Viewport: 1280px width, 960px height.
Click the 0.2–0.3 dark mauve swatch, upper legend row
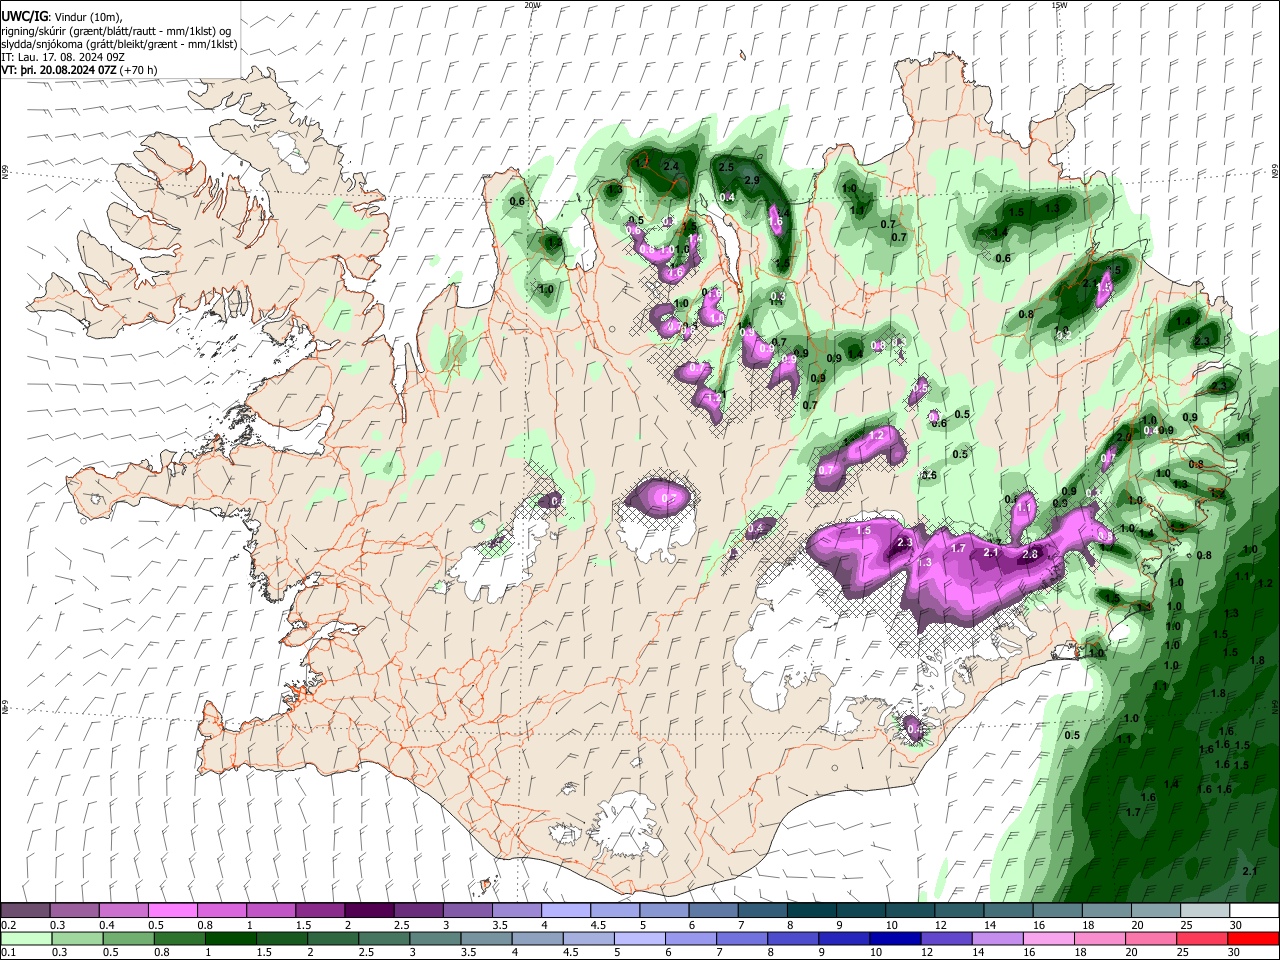(26, 911)
